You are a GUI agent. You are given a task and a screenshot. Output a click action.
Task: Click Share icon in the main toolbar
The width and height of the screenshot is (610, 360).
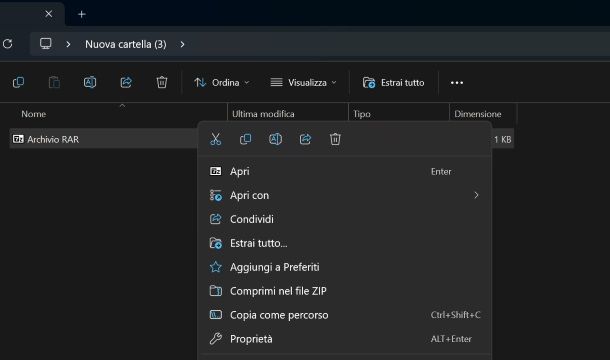point(126,83)
